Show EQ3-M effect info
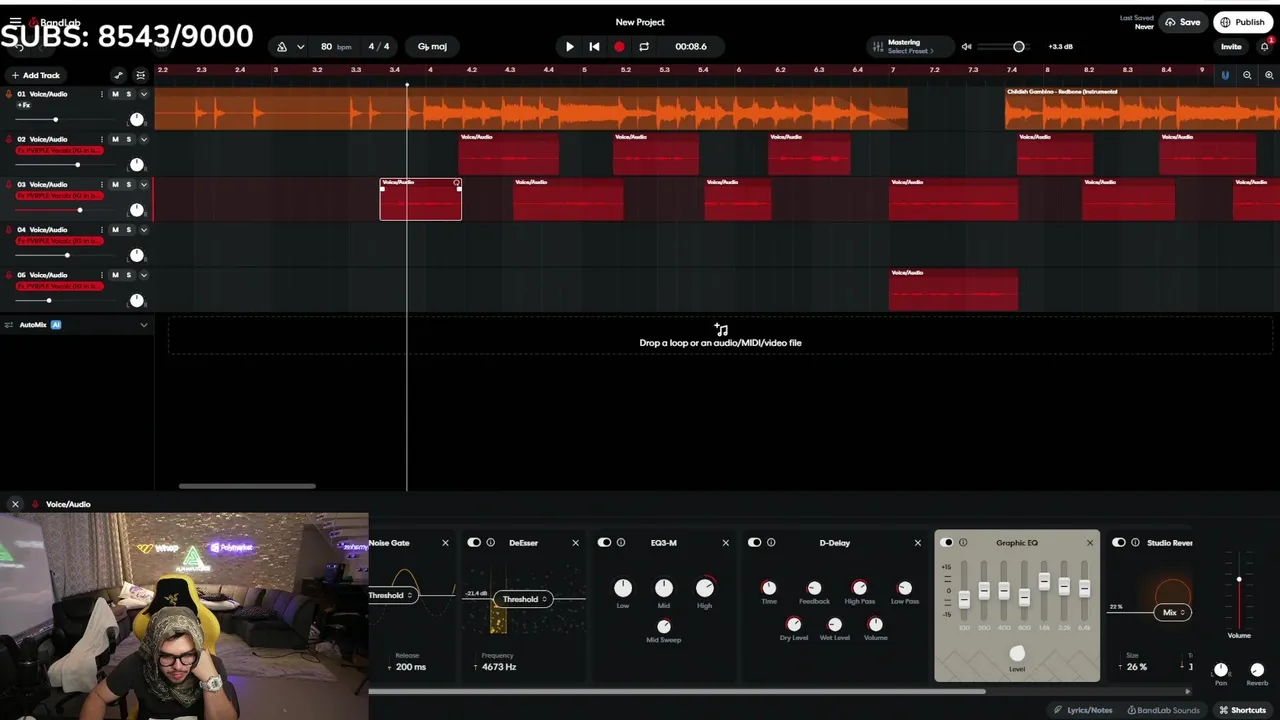 (621, 543)
